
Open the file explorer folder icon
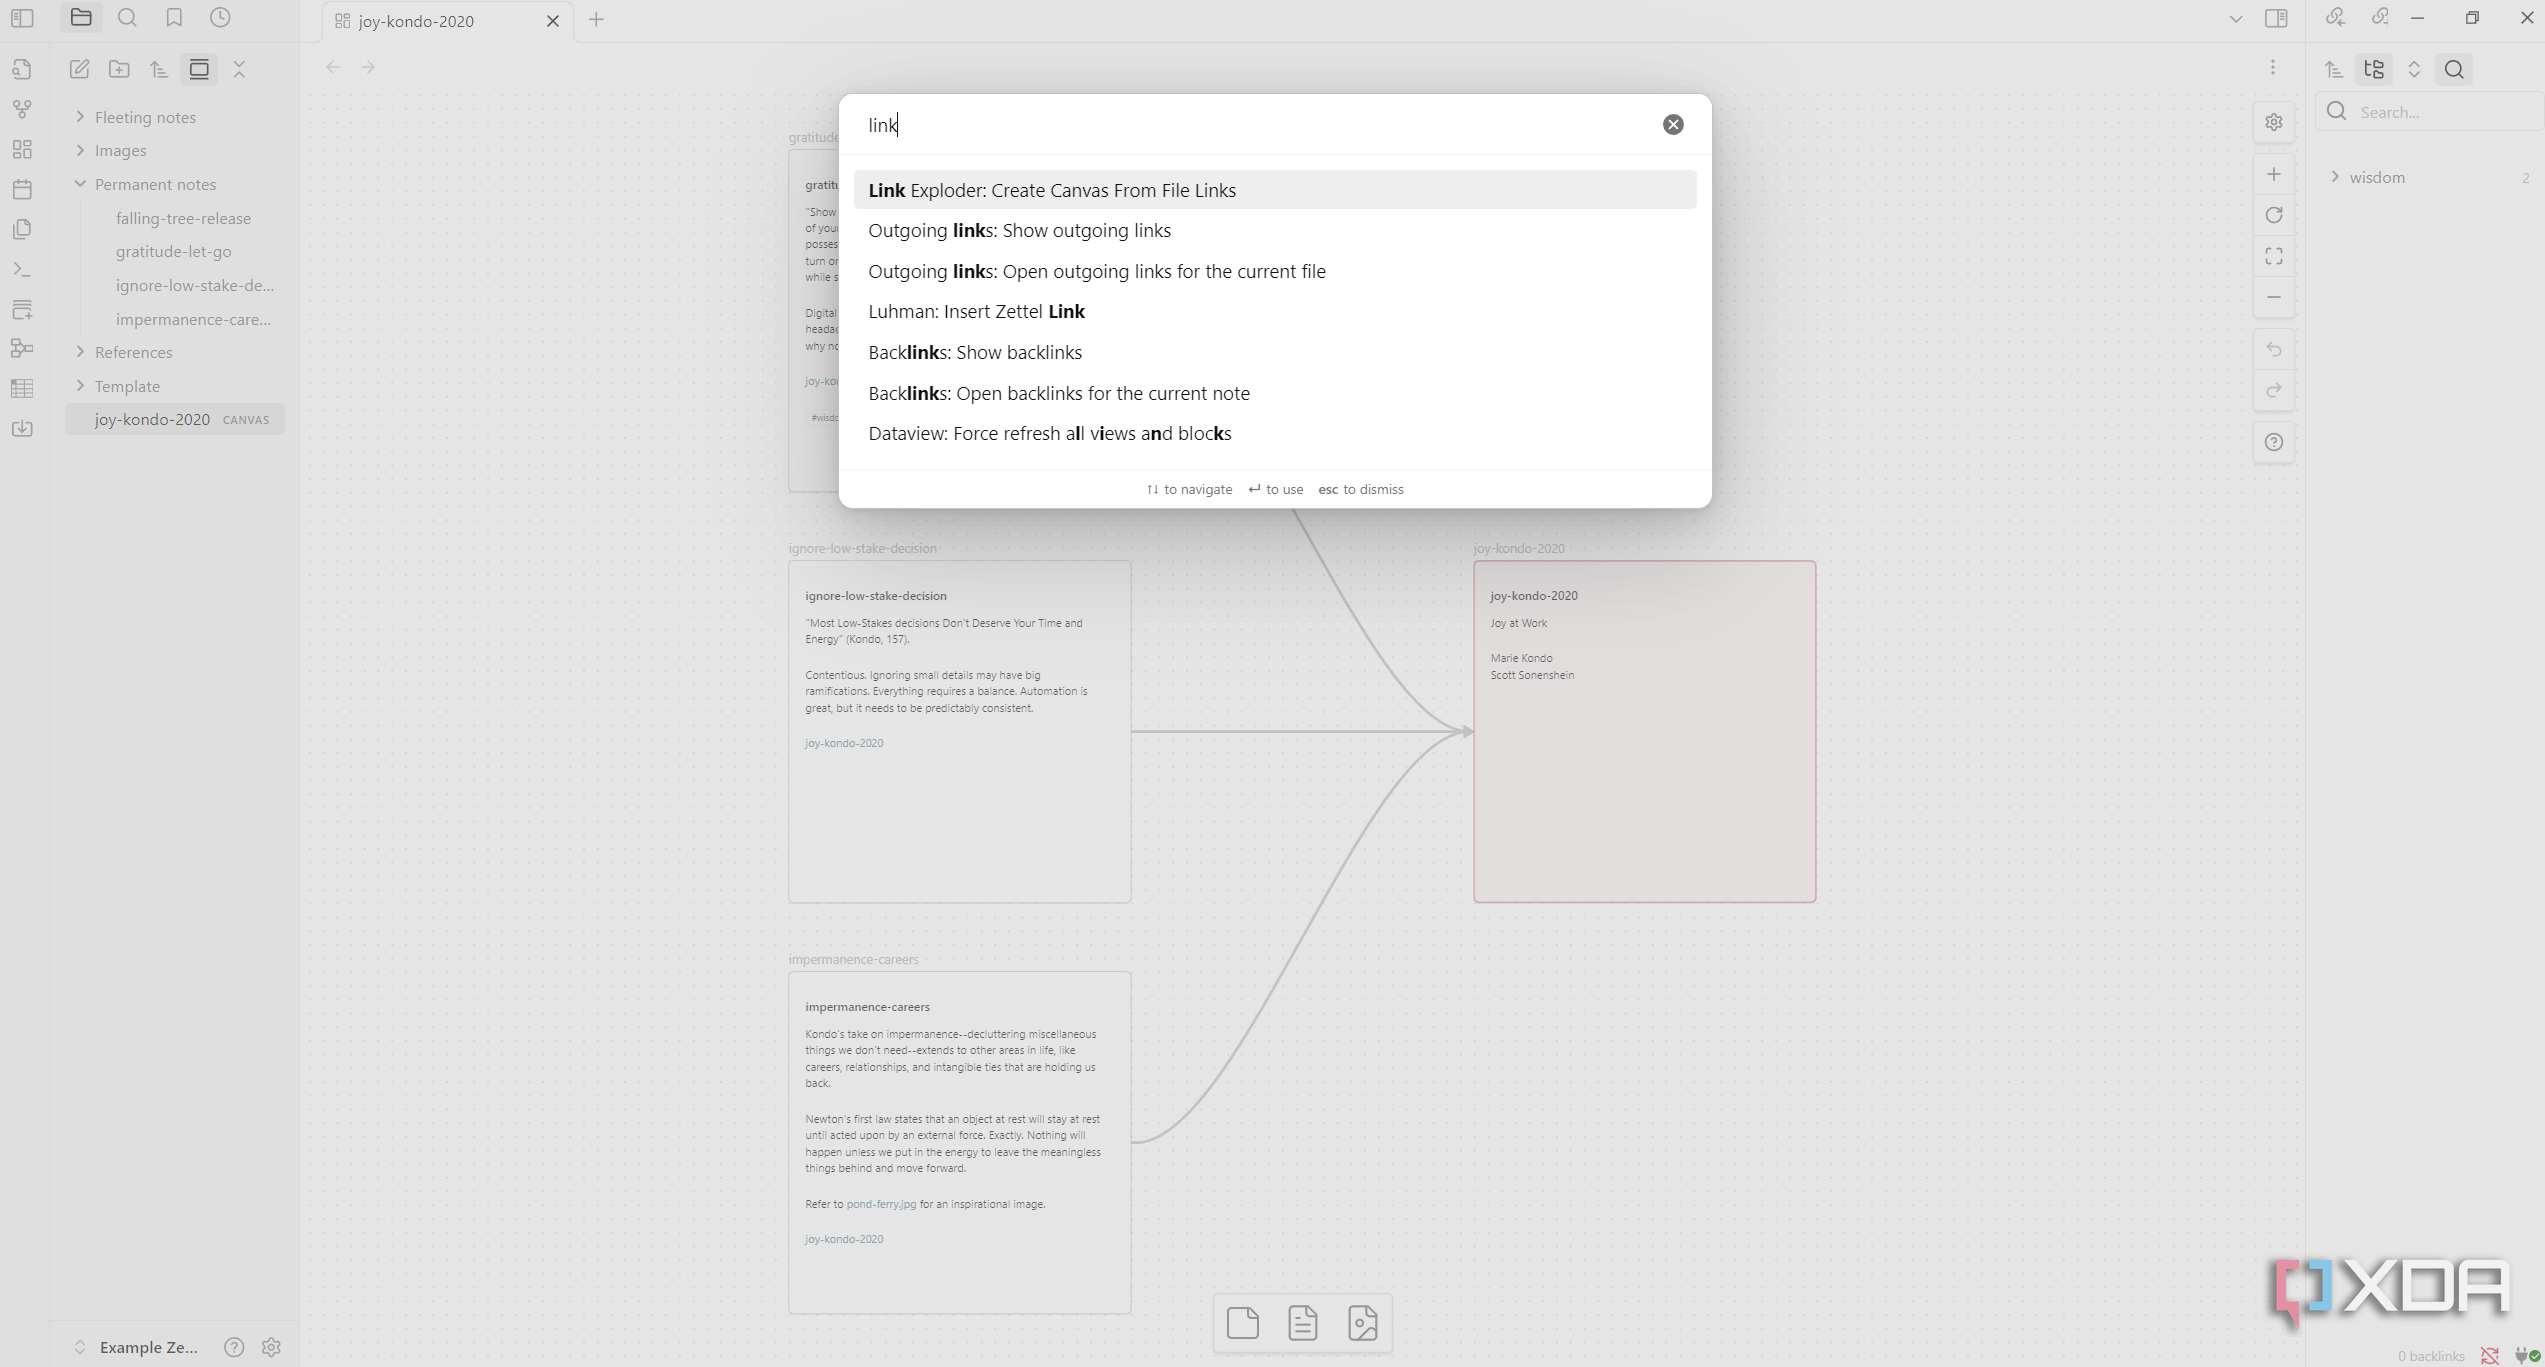[81, 18]
